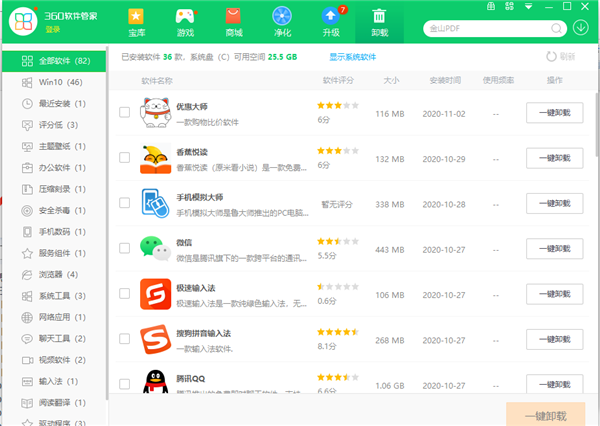
Task: Sort by 安装时间 column header
Action: tap(444, 79)
